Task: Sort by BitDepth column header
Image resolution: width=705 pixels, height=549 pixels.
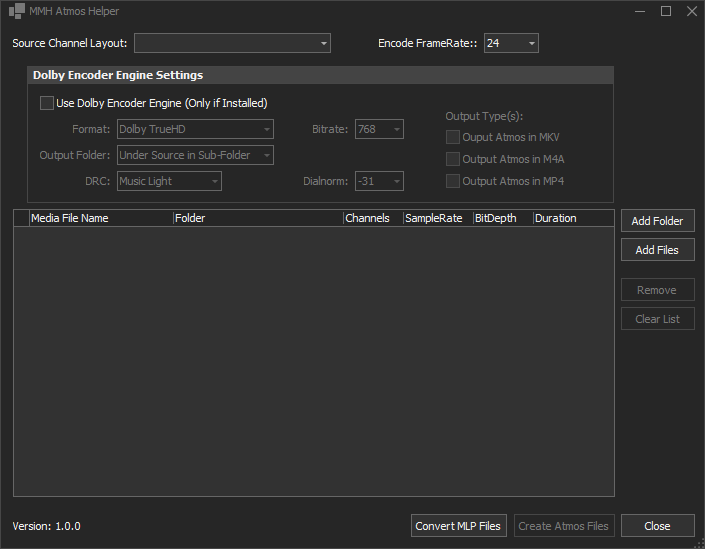Action: pos(503,218)
